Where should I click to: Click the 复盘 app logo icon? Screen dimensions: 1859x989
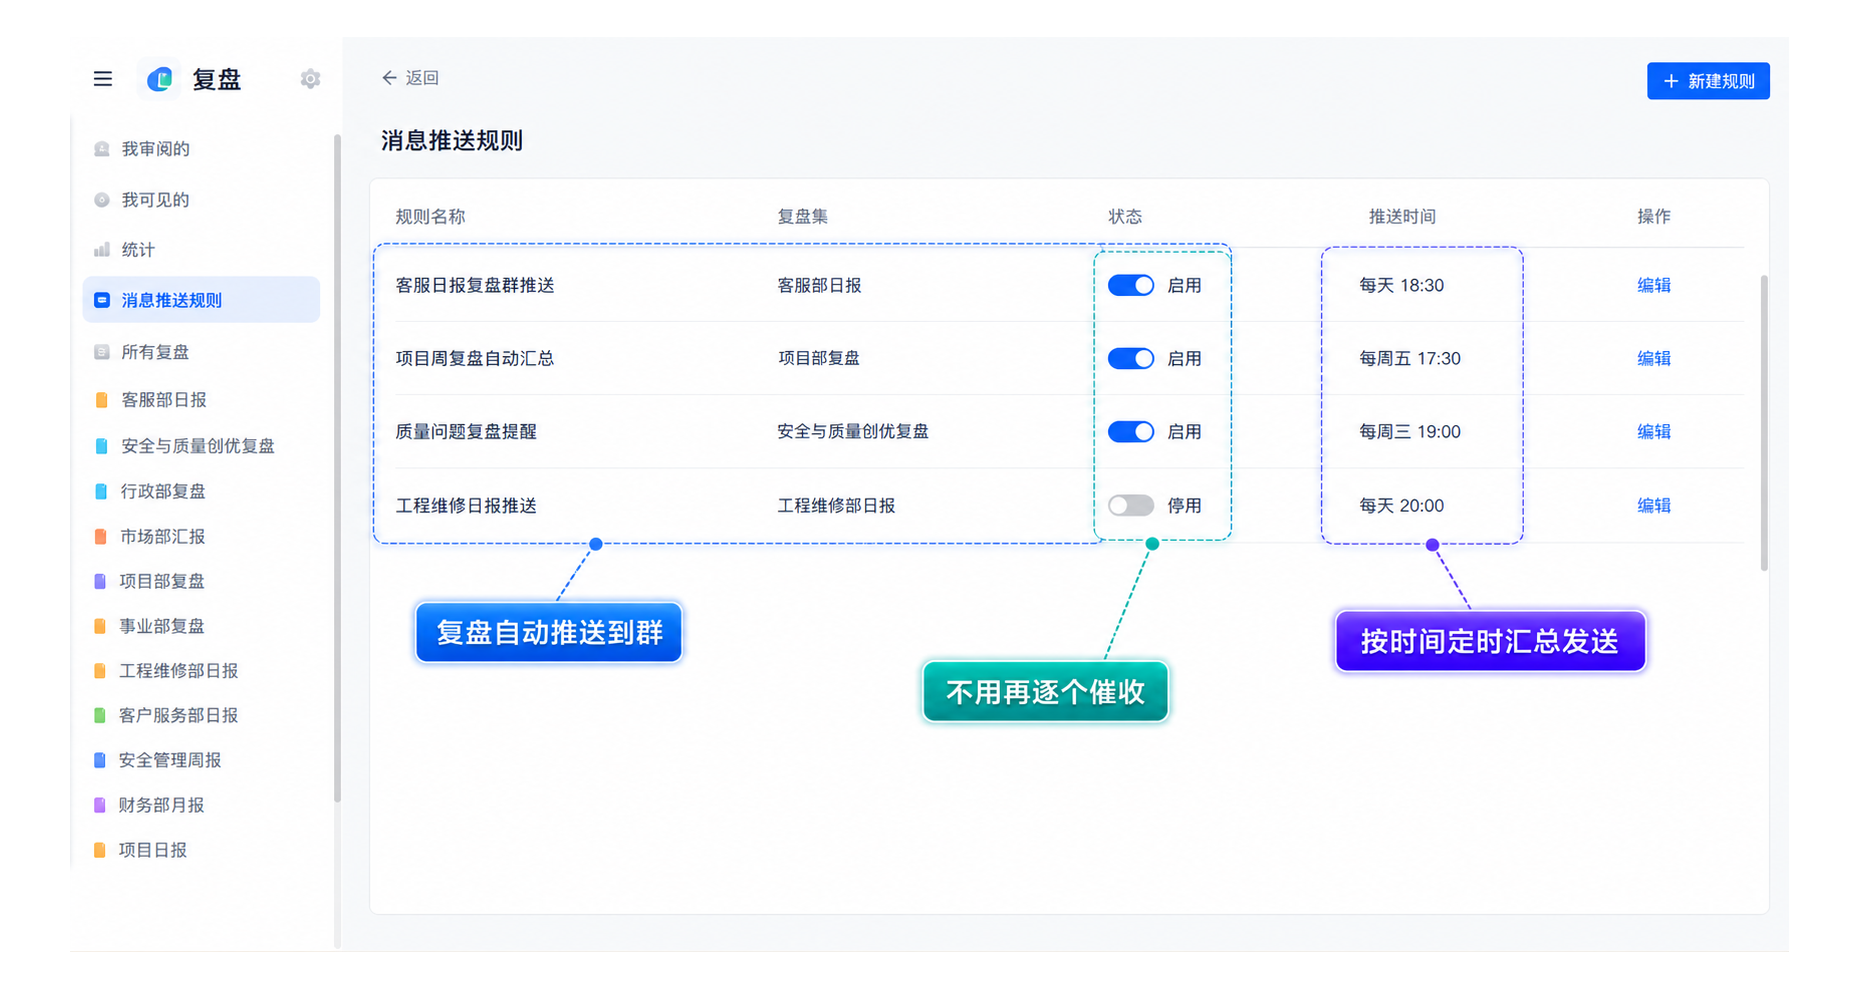pyautogui.click(x=160, y=79)
